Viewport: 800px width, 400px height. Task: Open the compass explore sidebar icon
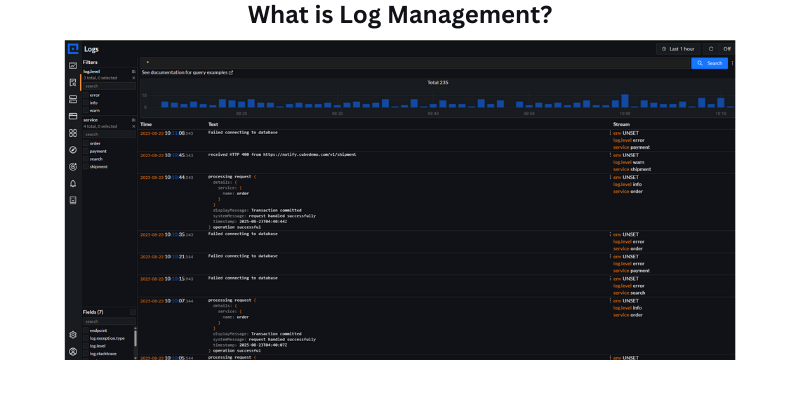[x=73, y=149]
